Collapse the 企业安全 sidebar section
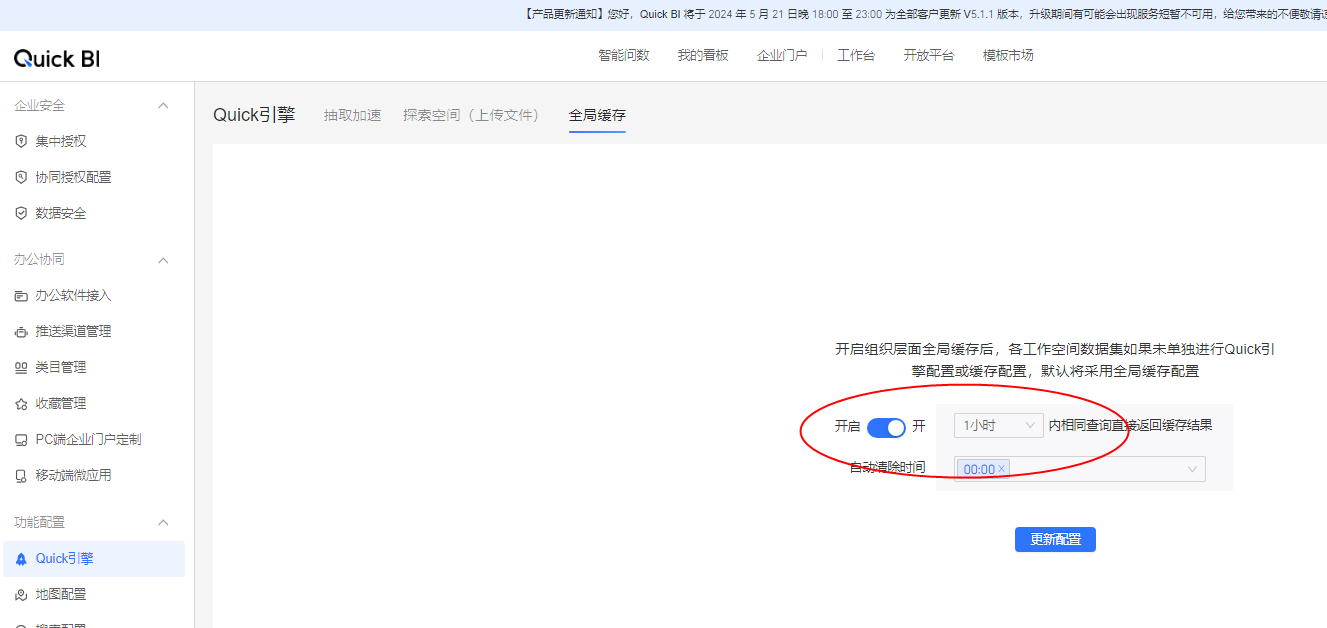 [x=164, y=105]
